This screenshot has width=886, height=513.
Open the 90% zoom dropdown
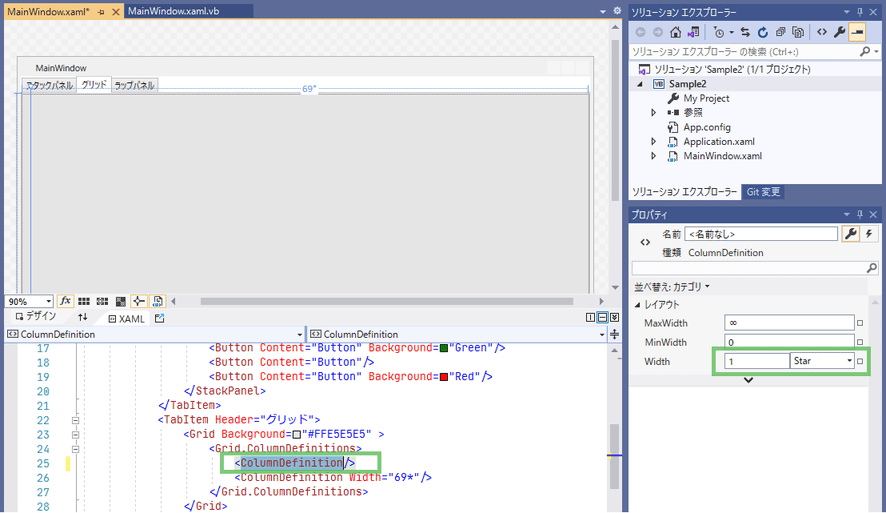point(48,301)
